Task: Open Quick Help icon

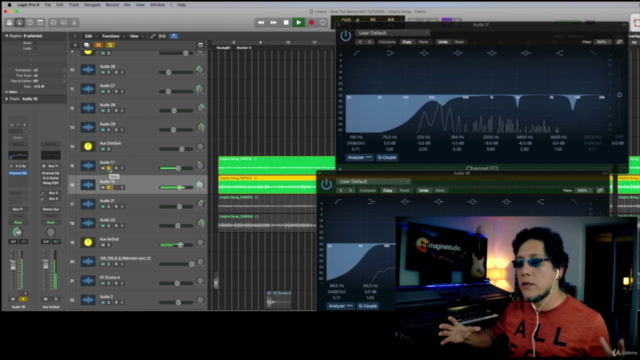Action: point(30,22)
